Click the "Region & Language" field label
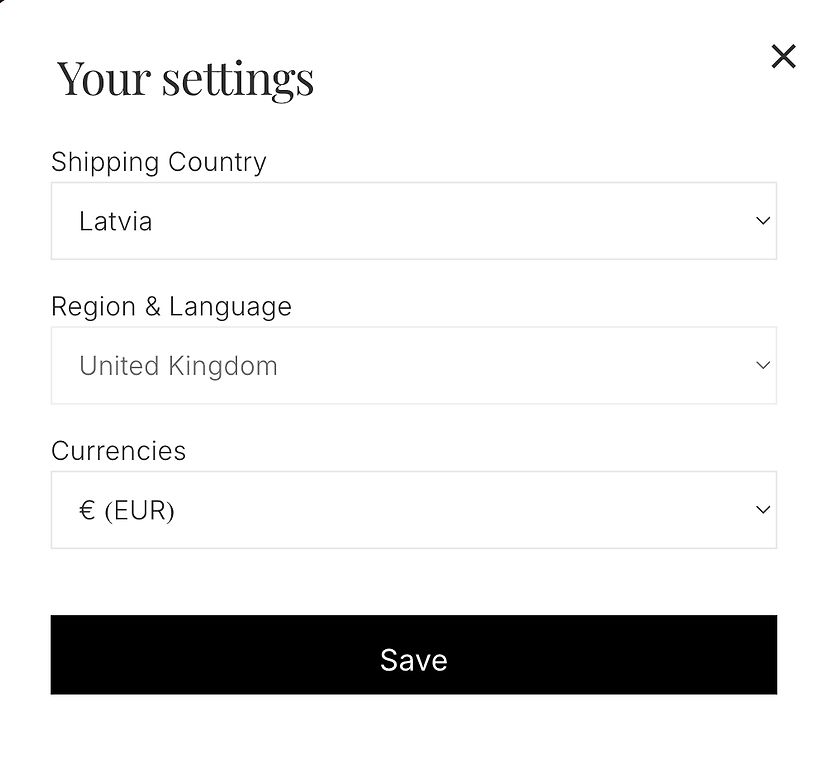823x768 pixels. pyautogui.click(x=171, y=307)
